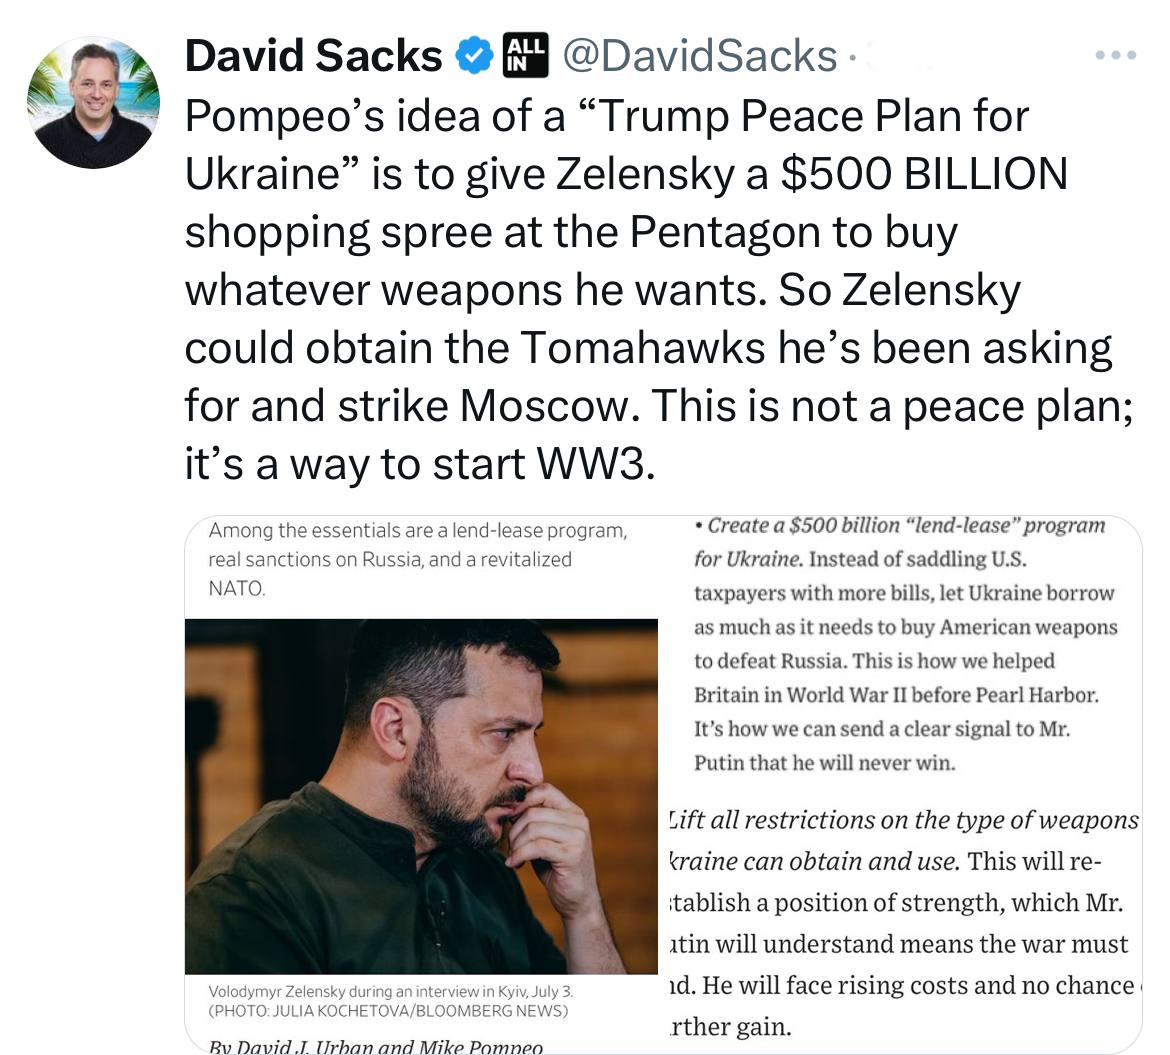Click the Julia Kochetova Bloomberg photo credit

pyautogui.click(x=388, y=1010)
